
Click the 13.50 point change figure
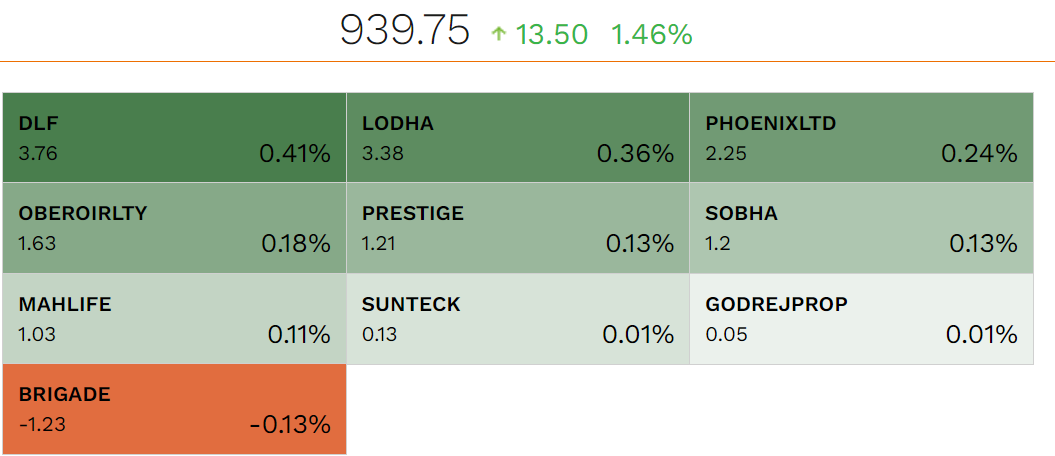pos(551,34)
